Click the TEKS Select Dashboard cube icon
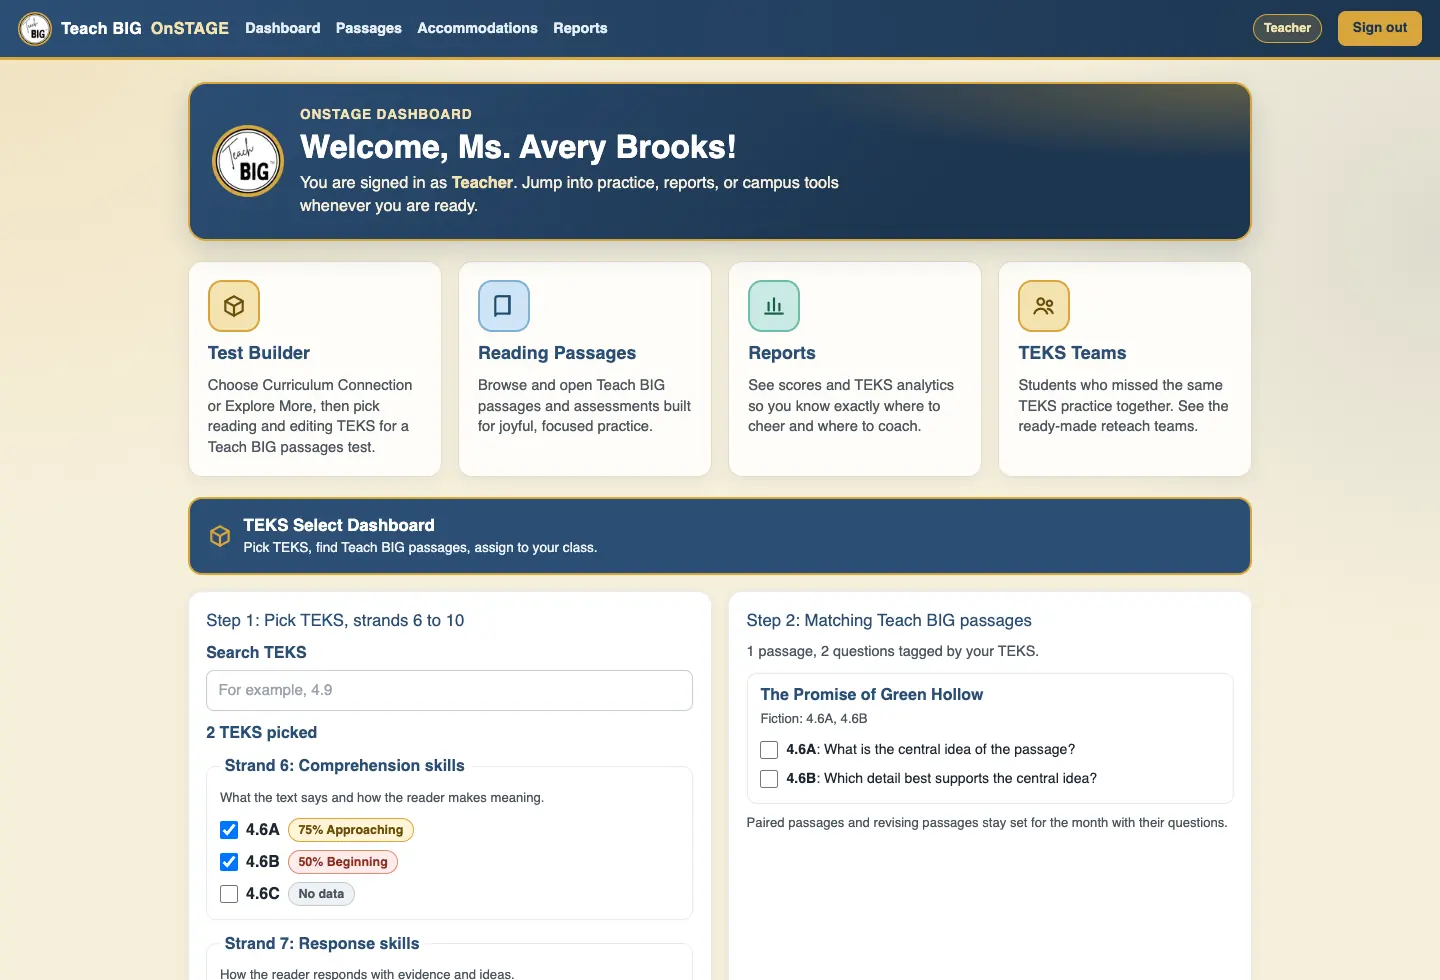 coord(220,536)
